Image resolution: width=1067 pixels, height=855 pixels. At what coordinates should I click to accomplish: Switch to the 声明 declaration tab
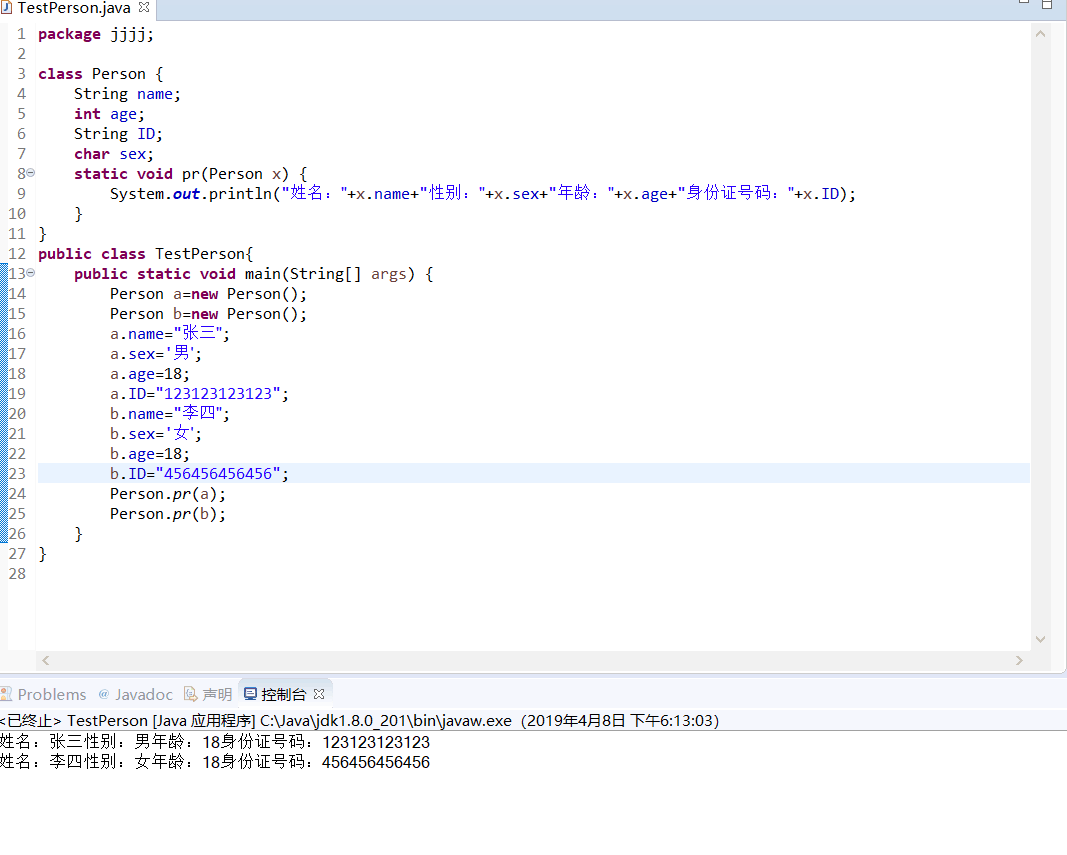click(x=209, y=694)
